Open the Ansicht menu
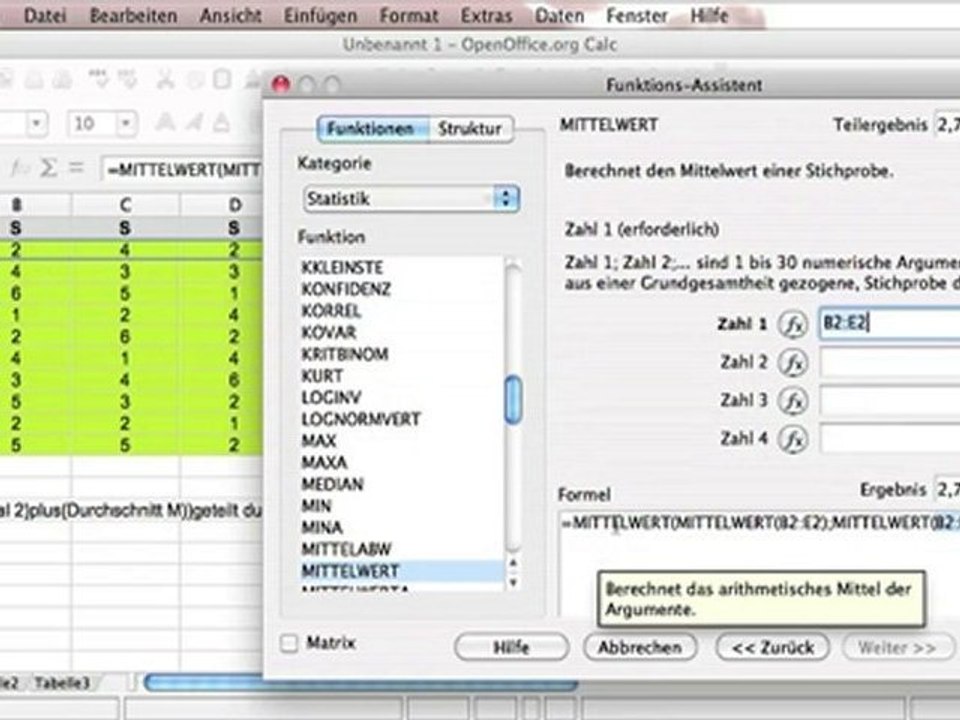Viewport: 960px width, 720px height. (x=231, y=15)
